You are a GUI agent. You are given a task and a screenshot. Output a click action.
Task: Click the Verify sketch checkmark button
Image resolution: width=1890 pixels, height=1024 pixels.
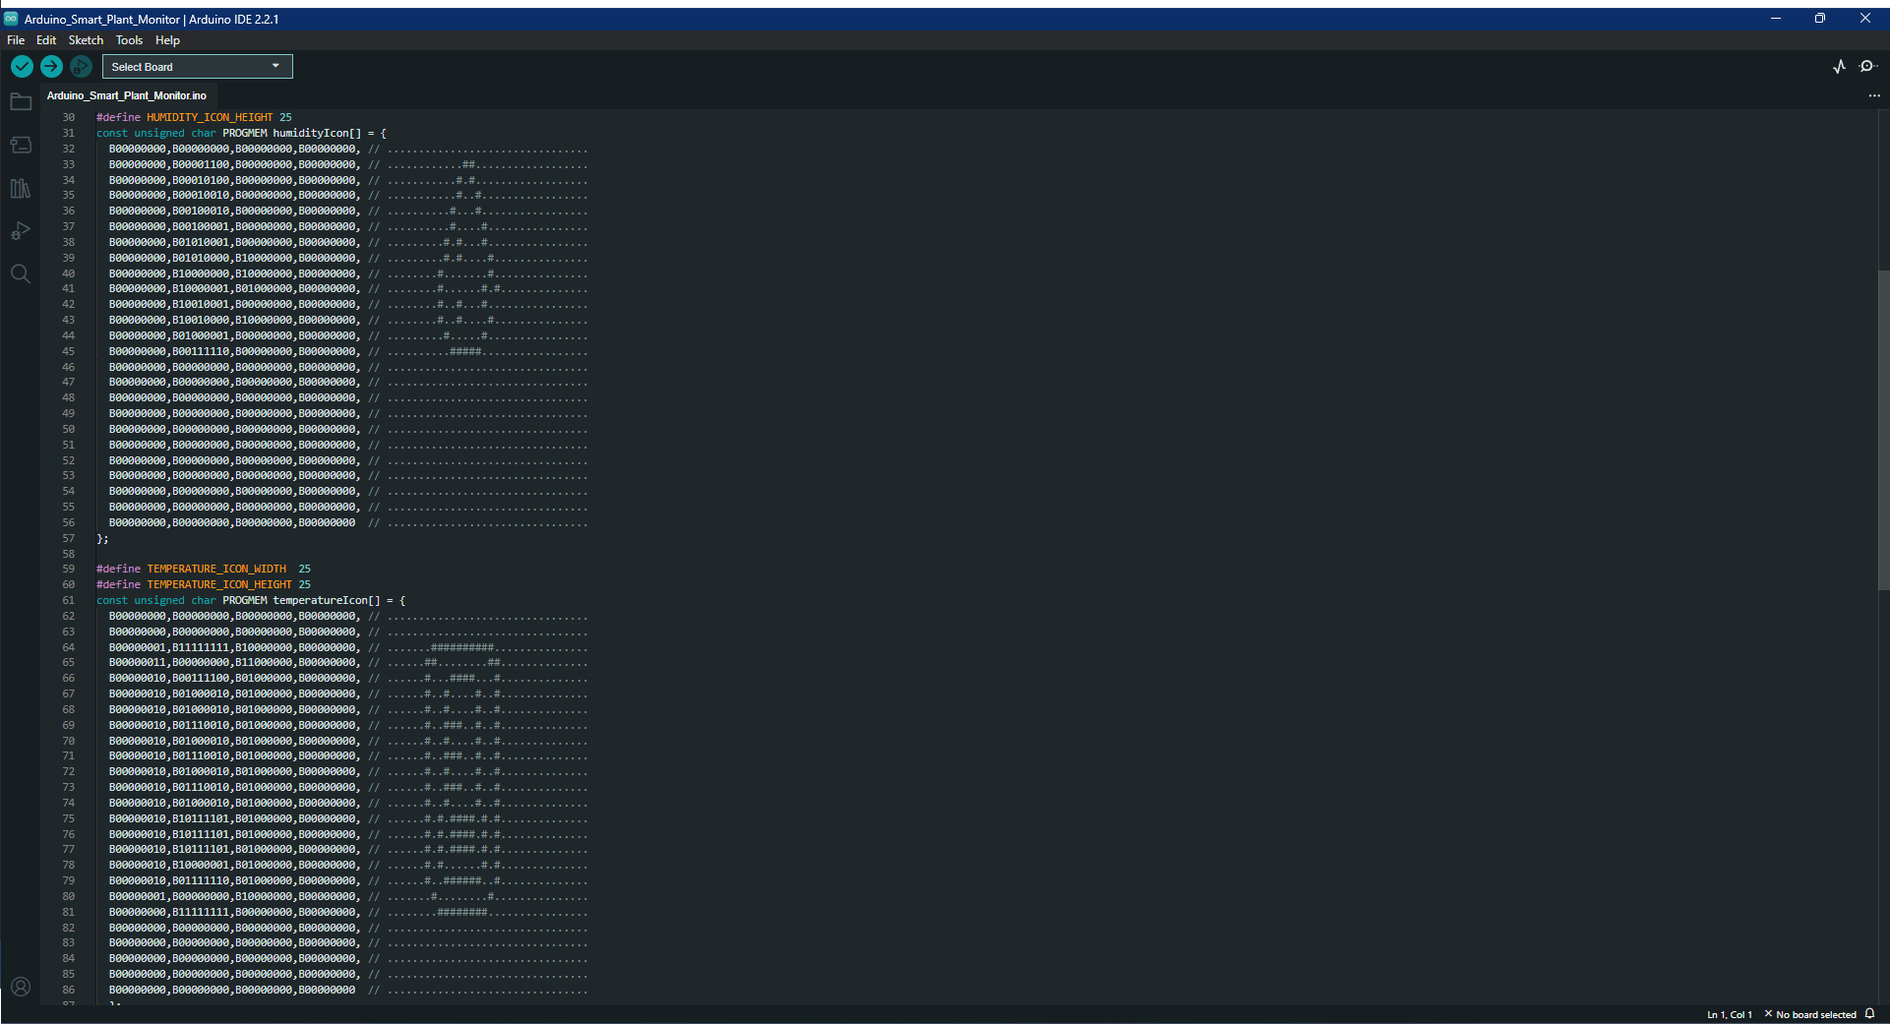[22, 66]
